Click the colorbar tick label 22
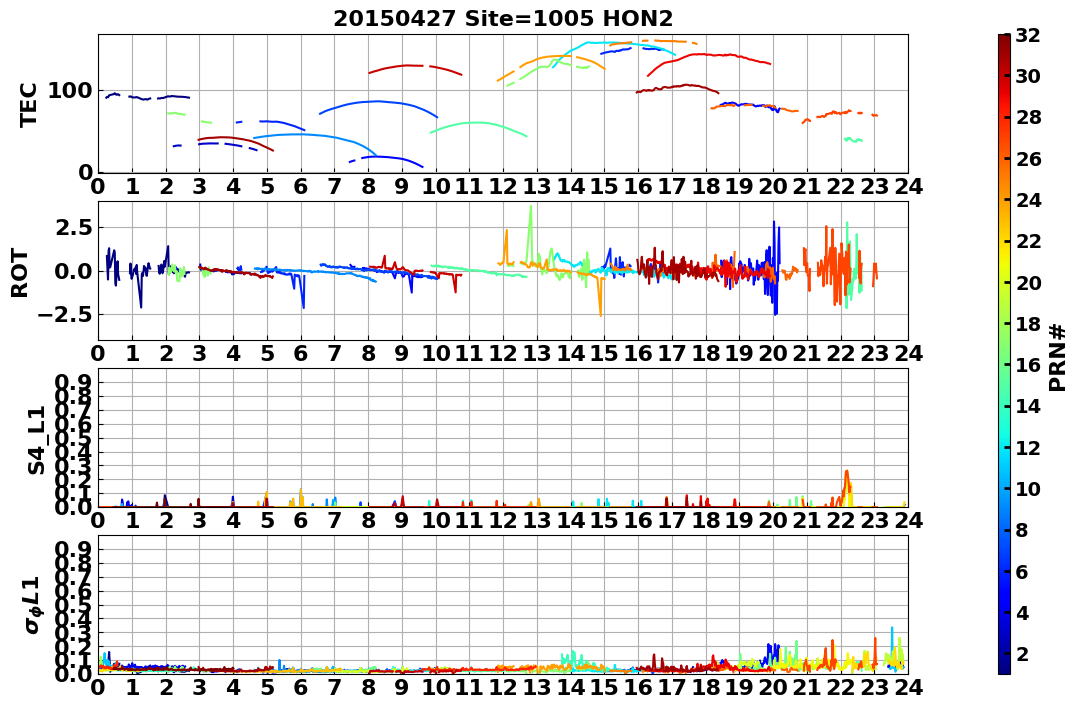This screenshot has width=1077, height=709. pyautogui.click(x=1028, y=241)
